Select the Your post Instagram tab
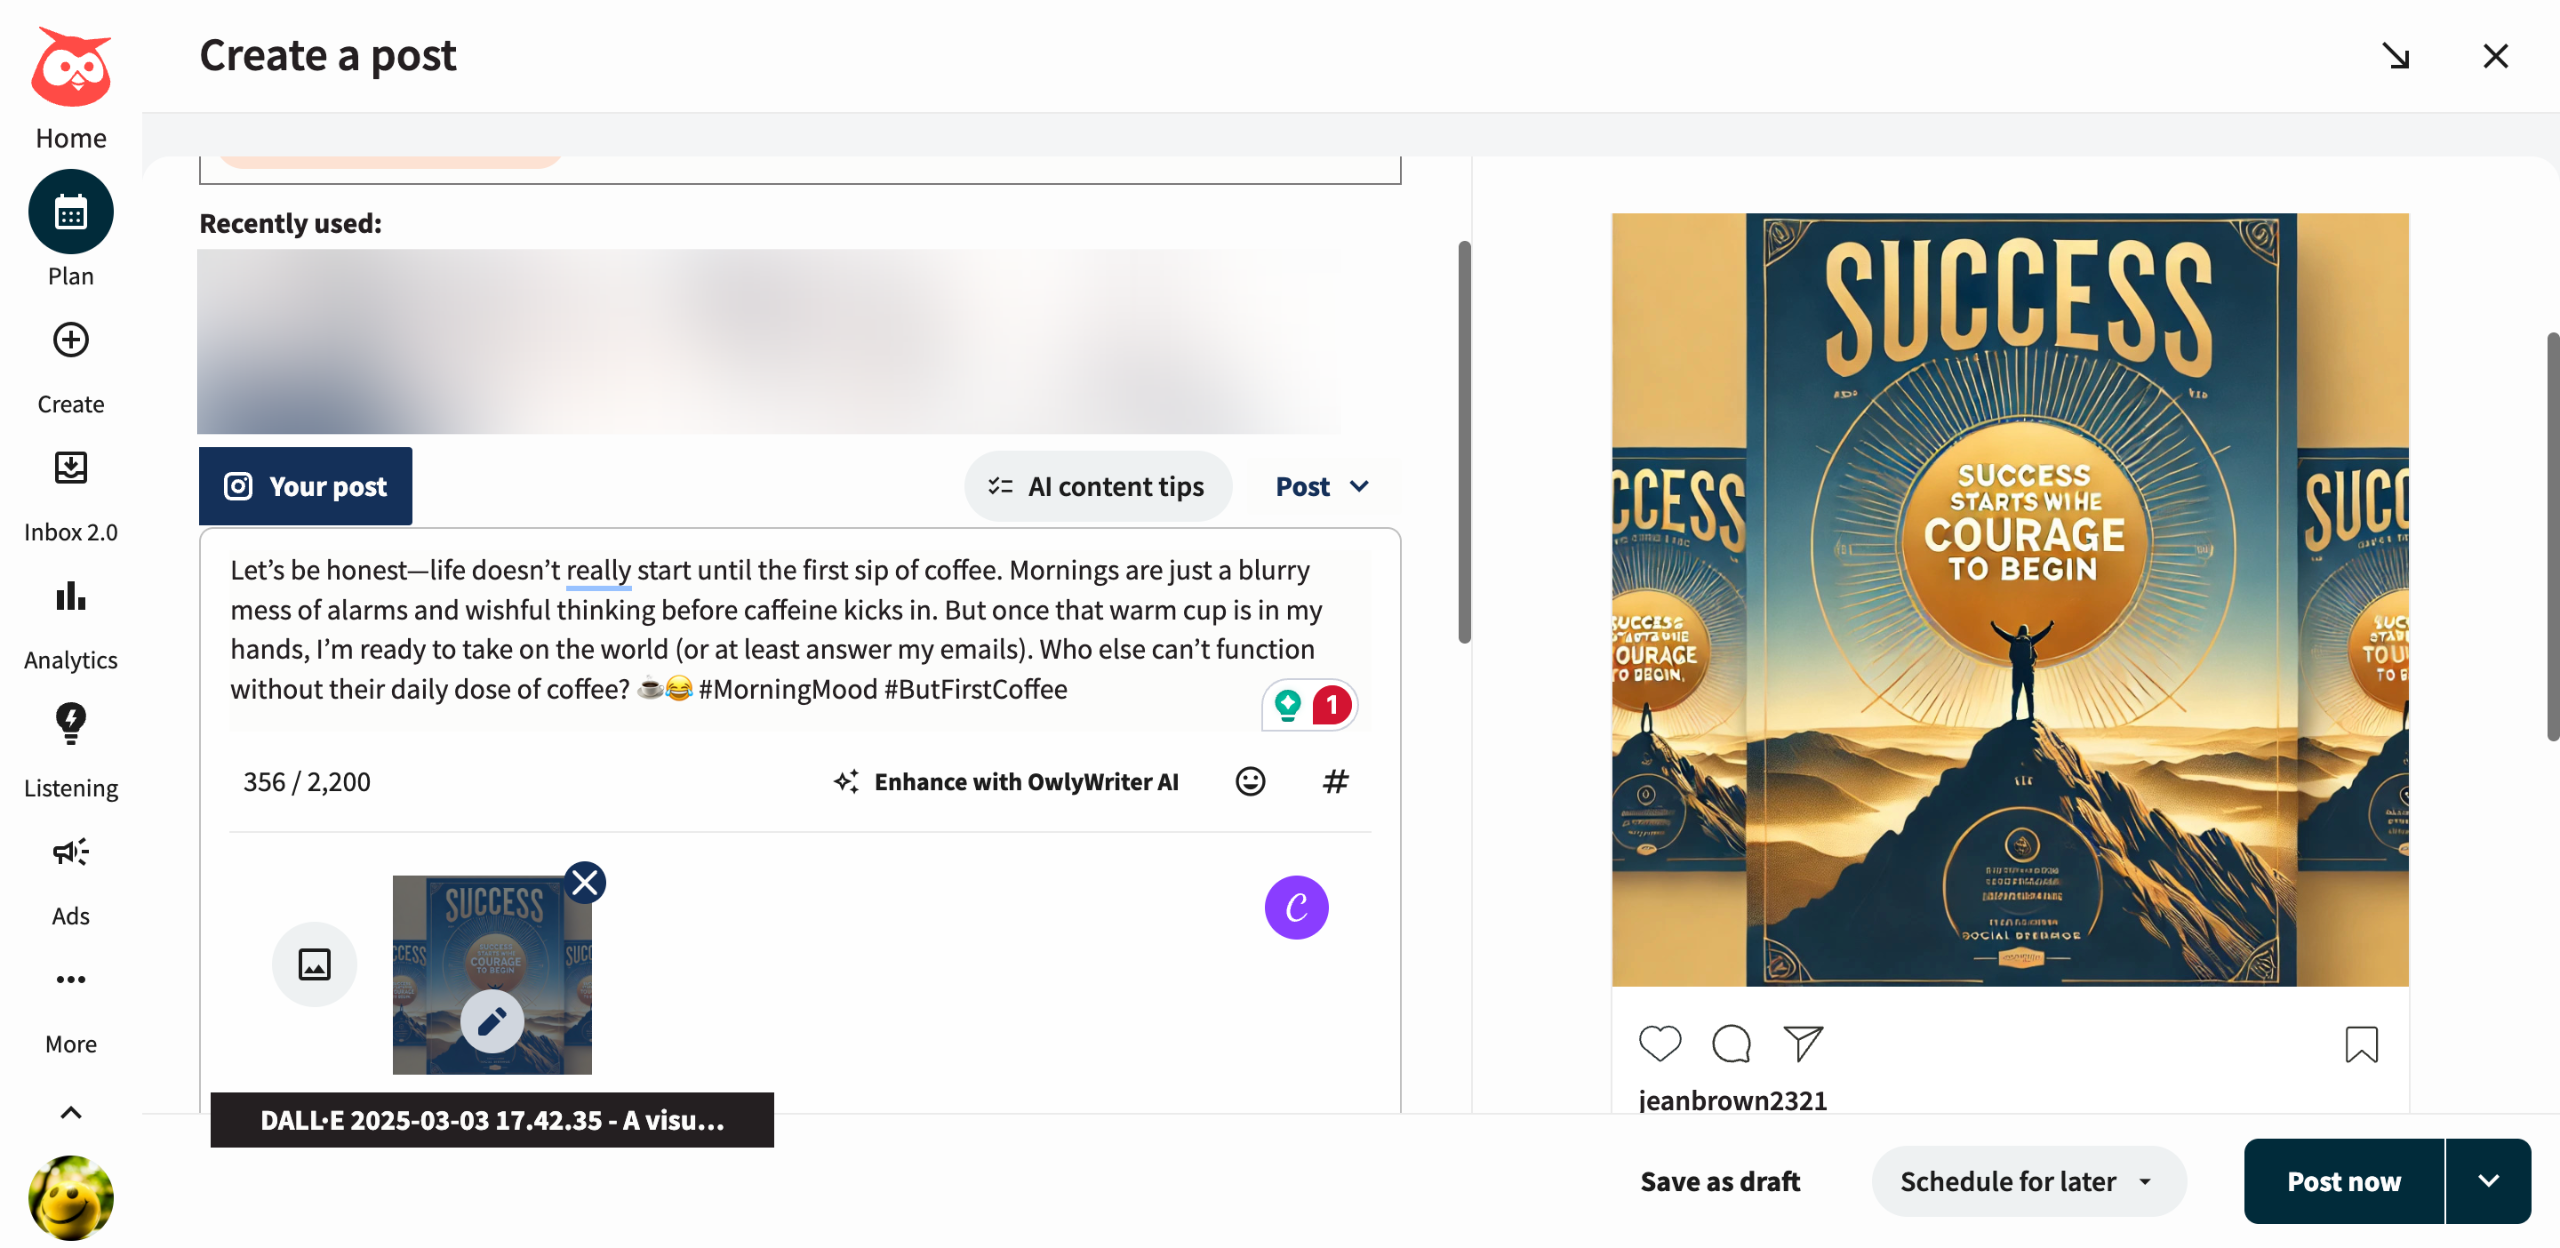This screenshot has height=1248, width=2560. (x=306, y=486)
